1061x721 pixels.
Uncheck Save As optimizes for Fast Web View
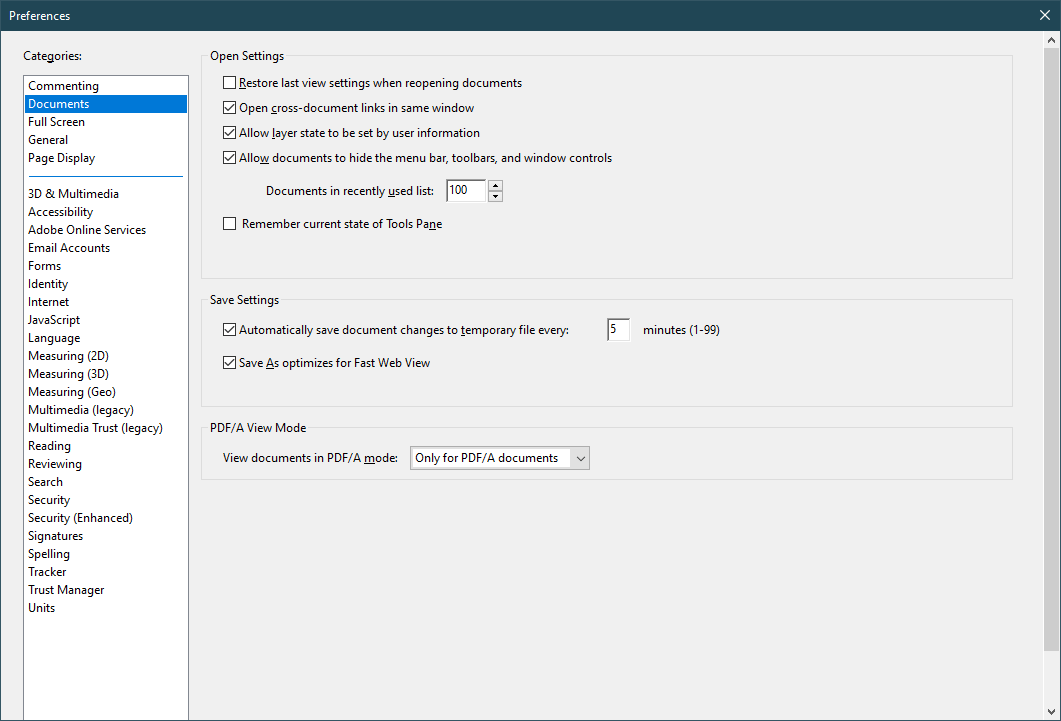[229, 363]
